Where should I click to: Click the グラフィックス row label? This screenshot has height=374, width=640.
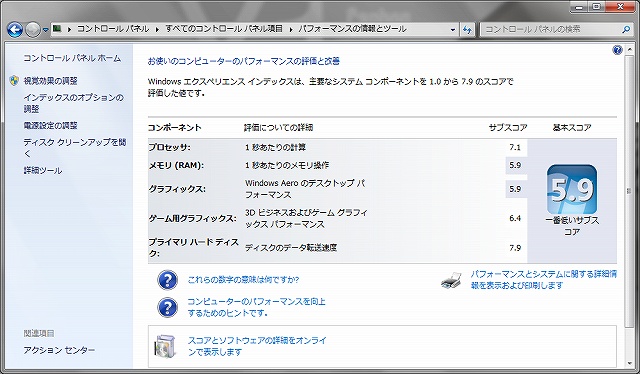pyautogui.click(x=177, y=189)
